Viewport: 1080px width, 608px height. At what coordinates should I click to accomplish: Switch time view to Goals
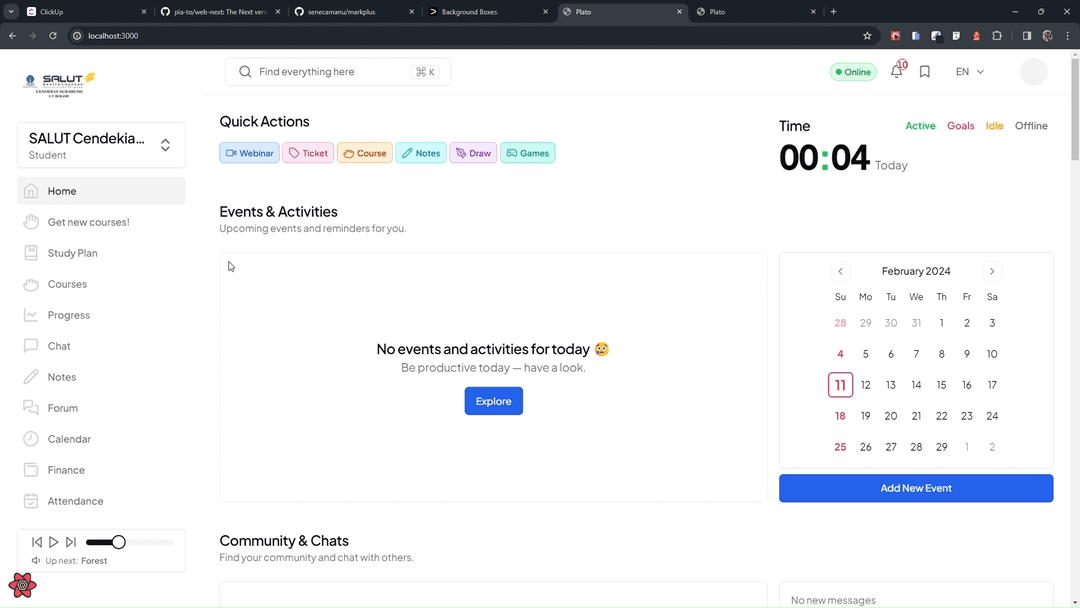click(x=960, y=126)
